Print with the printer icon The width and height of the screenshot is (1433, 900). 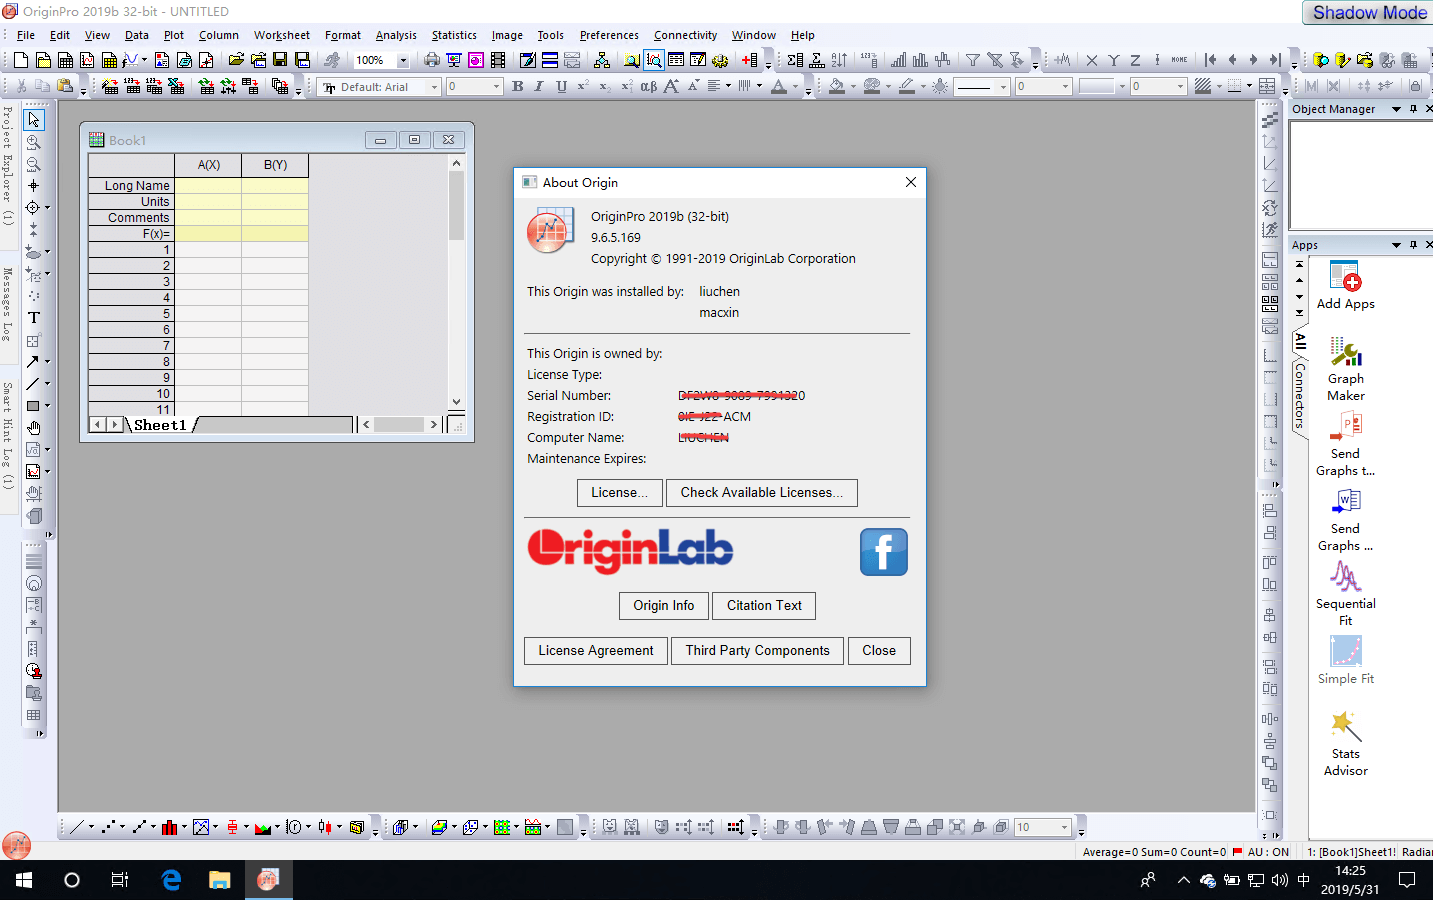click(432, 60)
